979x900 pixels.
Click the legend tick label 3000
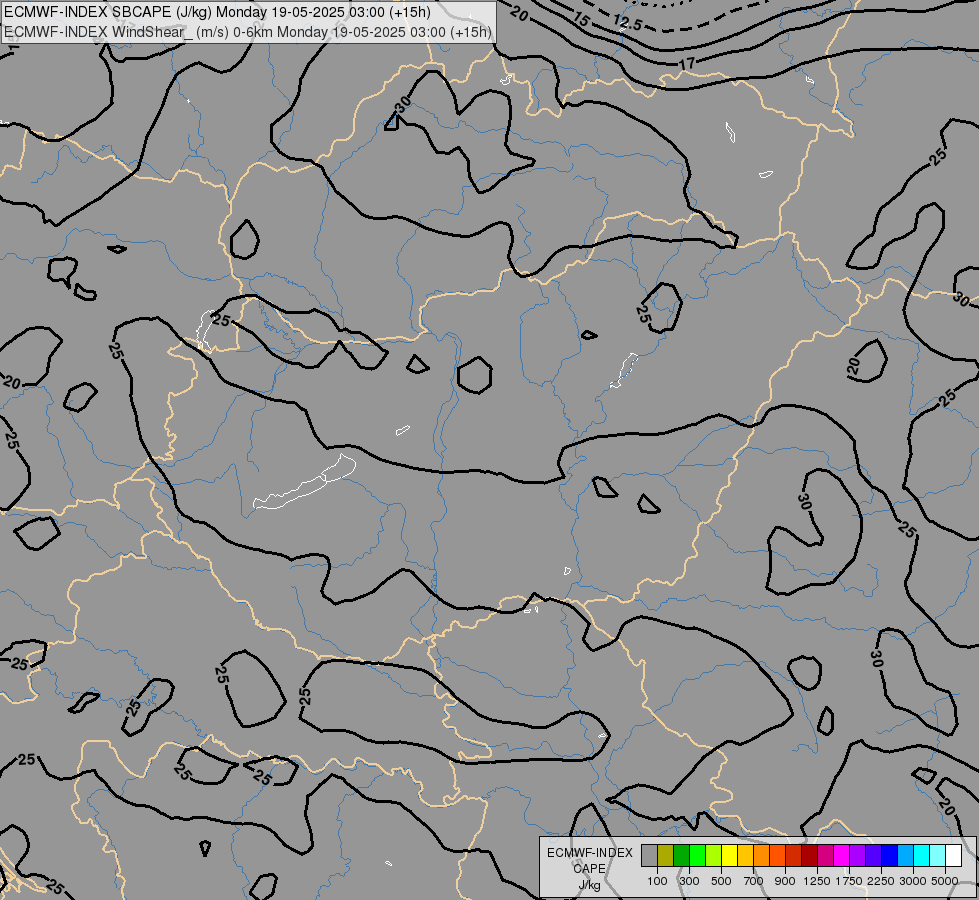point(913,881)
